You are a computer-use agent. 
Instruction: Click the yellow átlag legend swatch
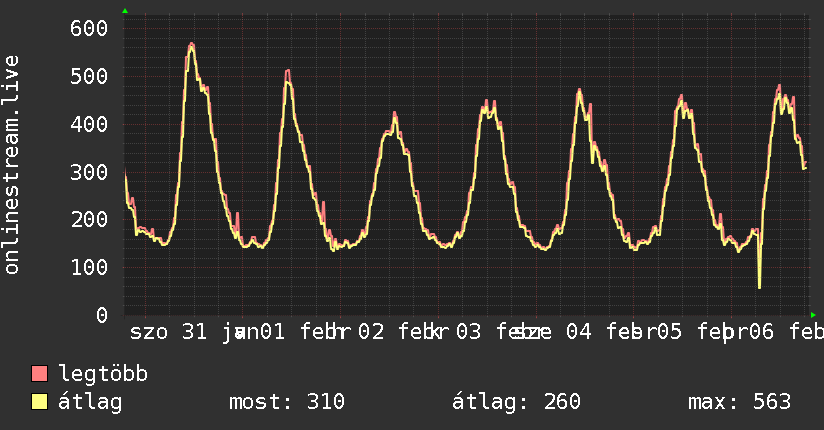(x=40, y=402)
